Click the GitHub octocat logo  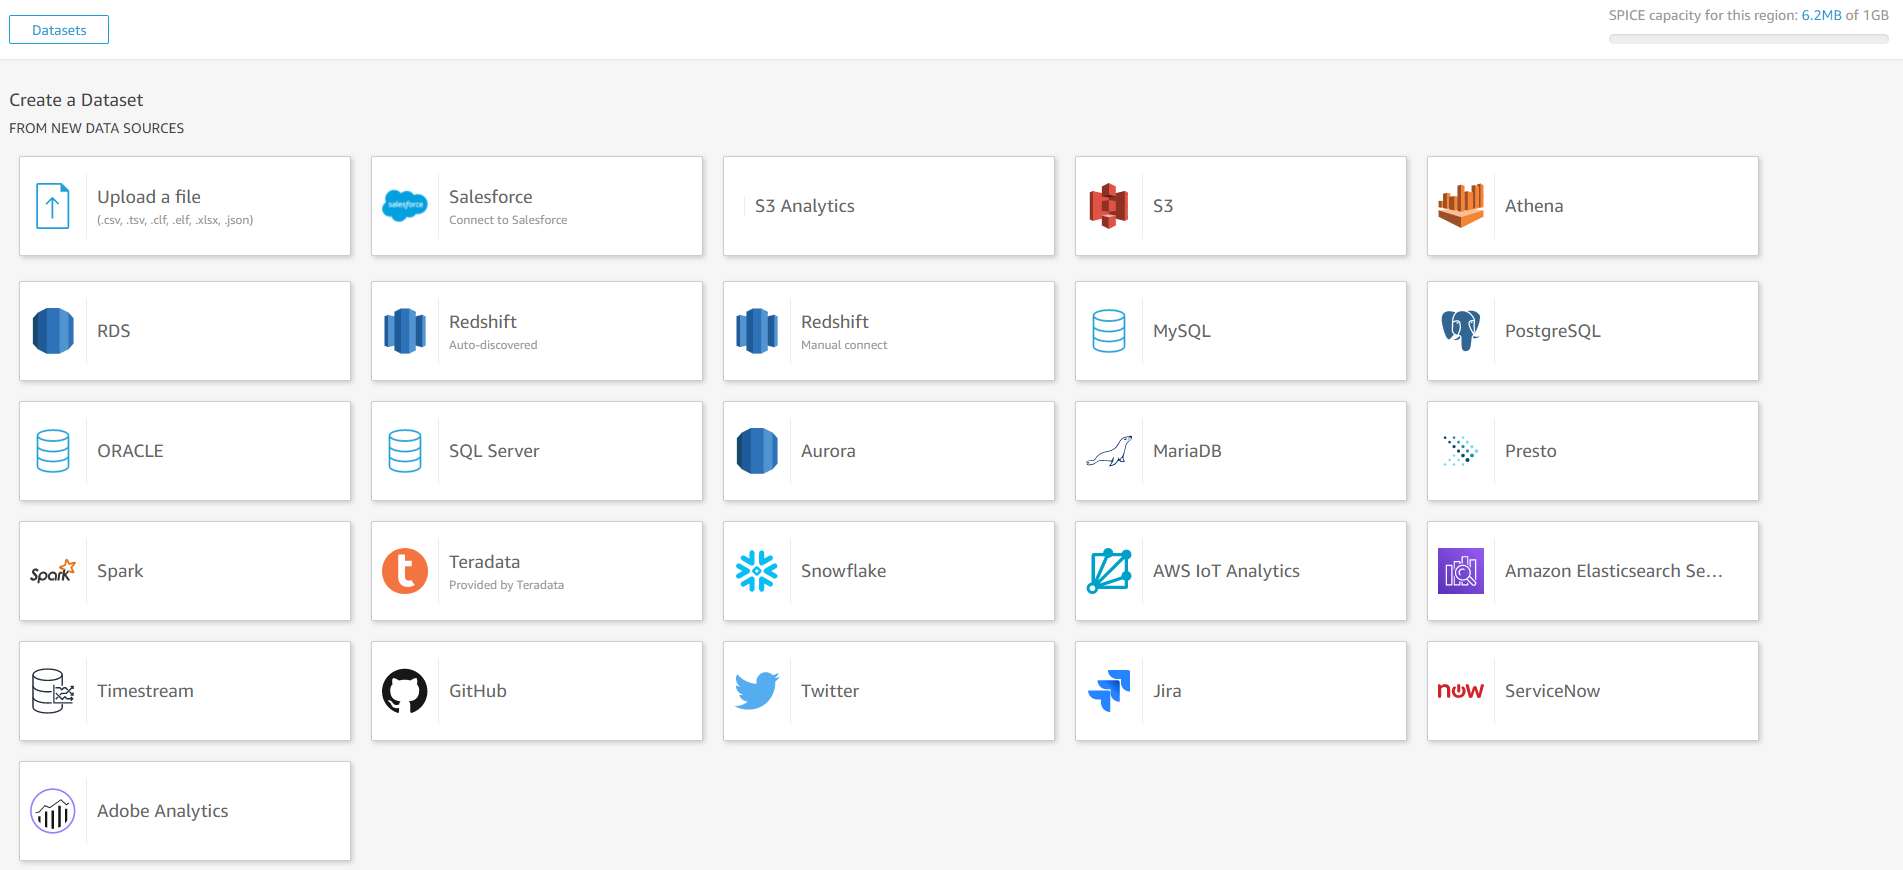(x=405, y=691)
